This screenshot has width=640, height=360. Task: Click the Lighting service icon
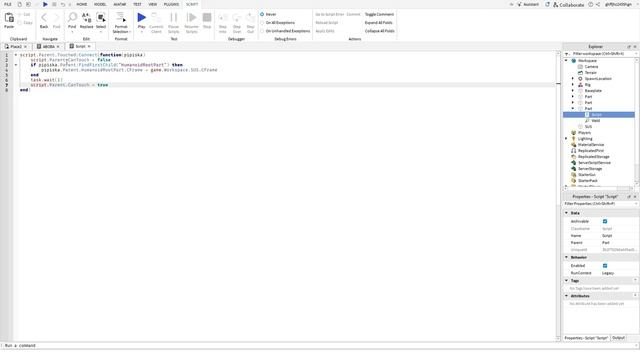point(573,139)
